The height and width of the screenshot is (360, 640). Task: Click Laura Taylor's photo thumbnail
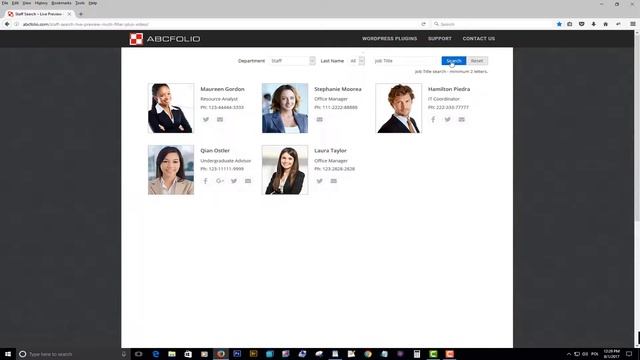click(285, 170)
